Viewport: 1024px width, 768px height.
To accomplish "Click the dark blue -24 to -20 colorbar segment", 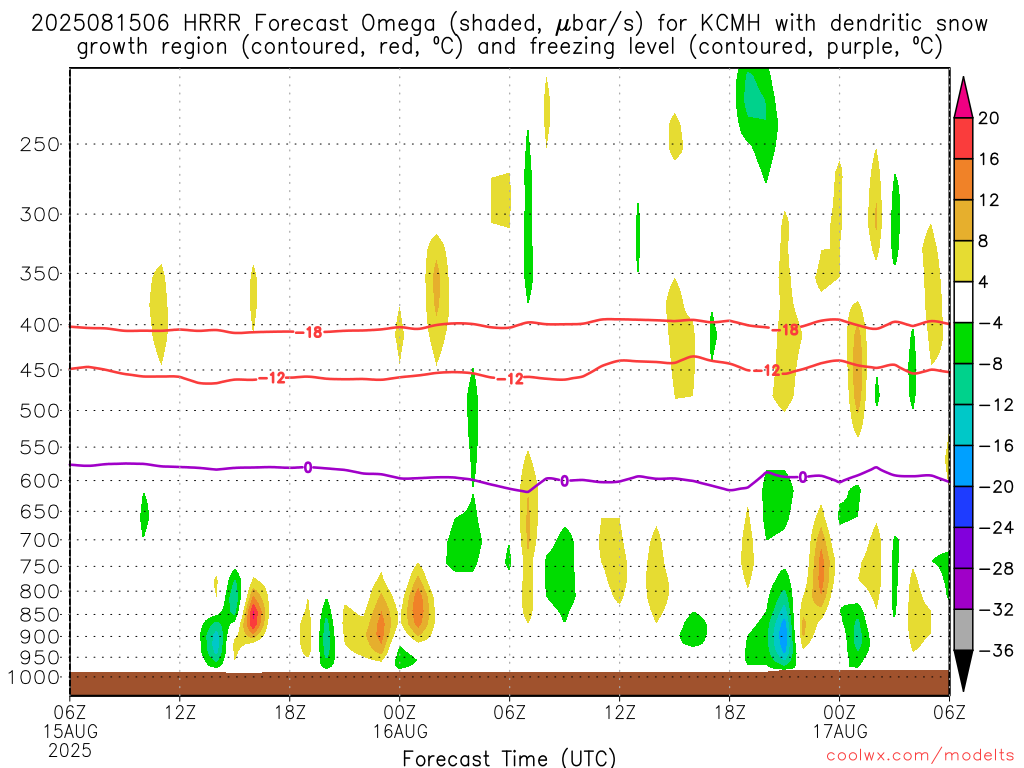I will [963, 507].
